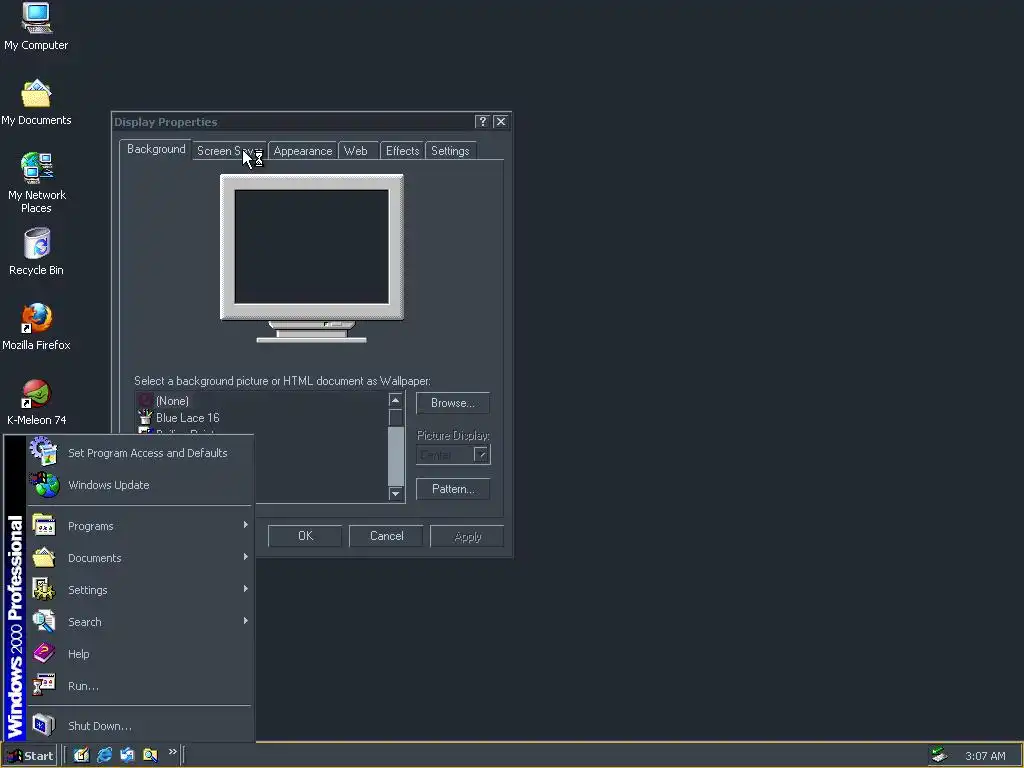Expand Programs submenu in Start menu

139,526
